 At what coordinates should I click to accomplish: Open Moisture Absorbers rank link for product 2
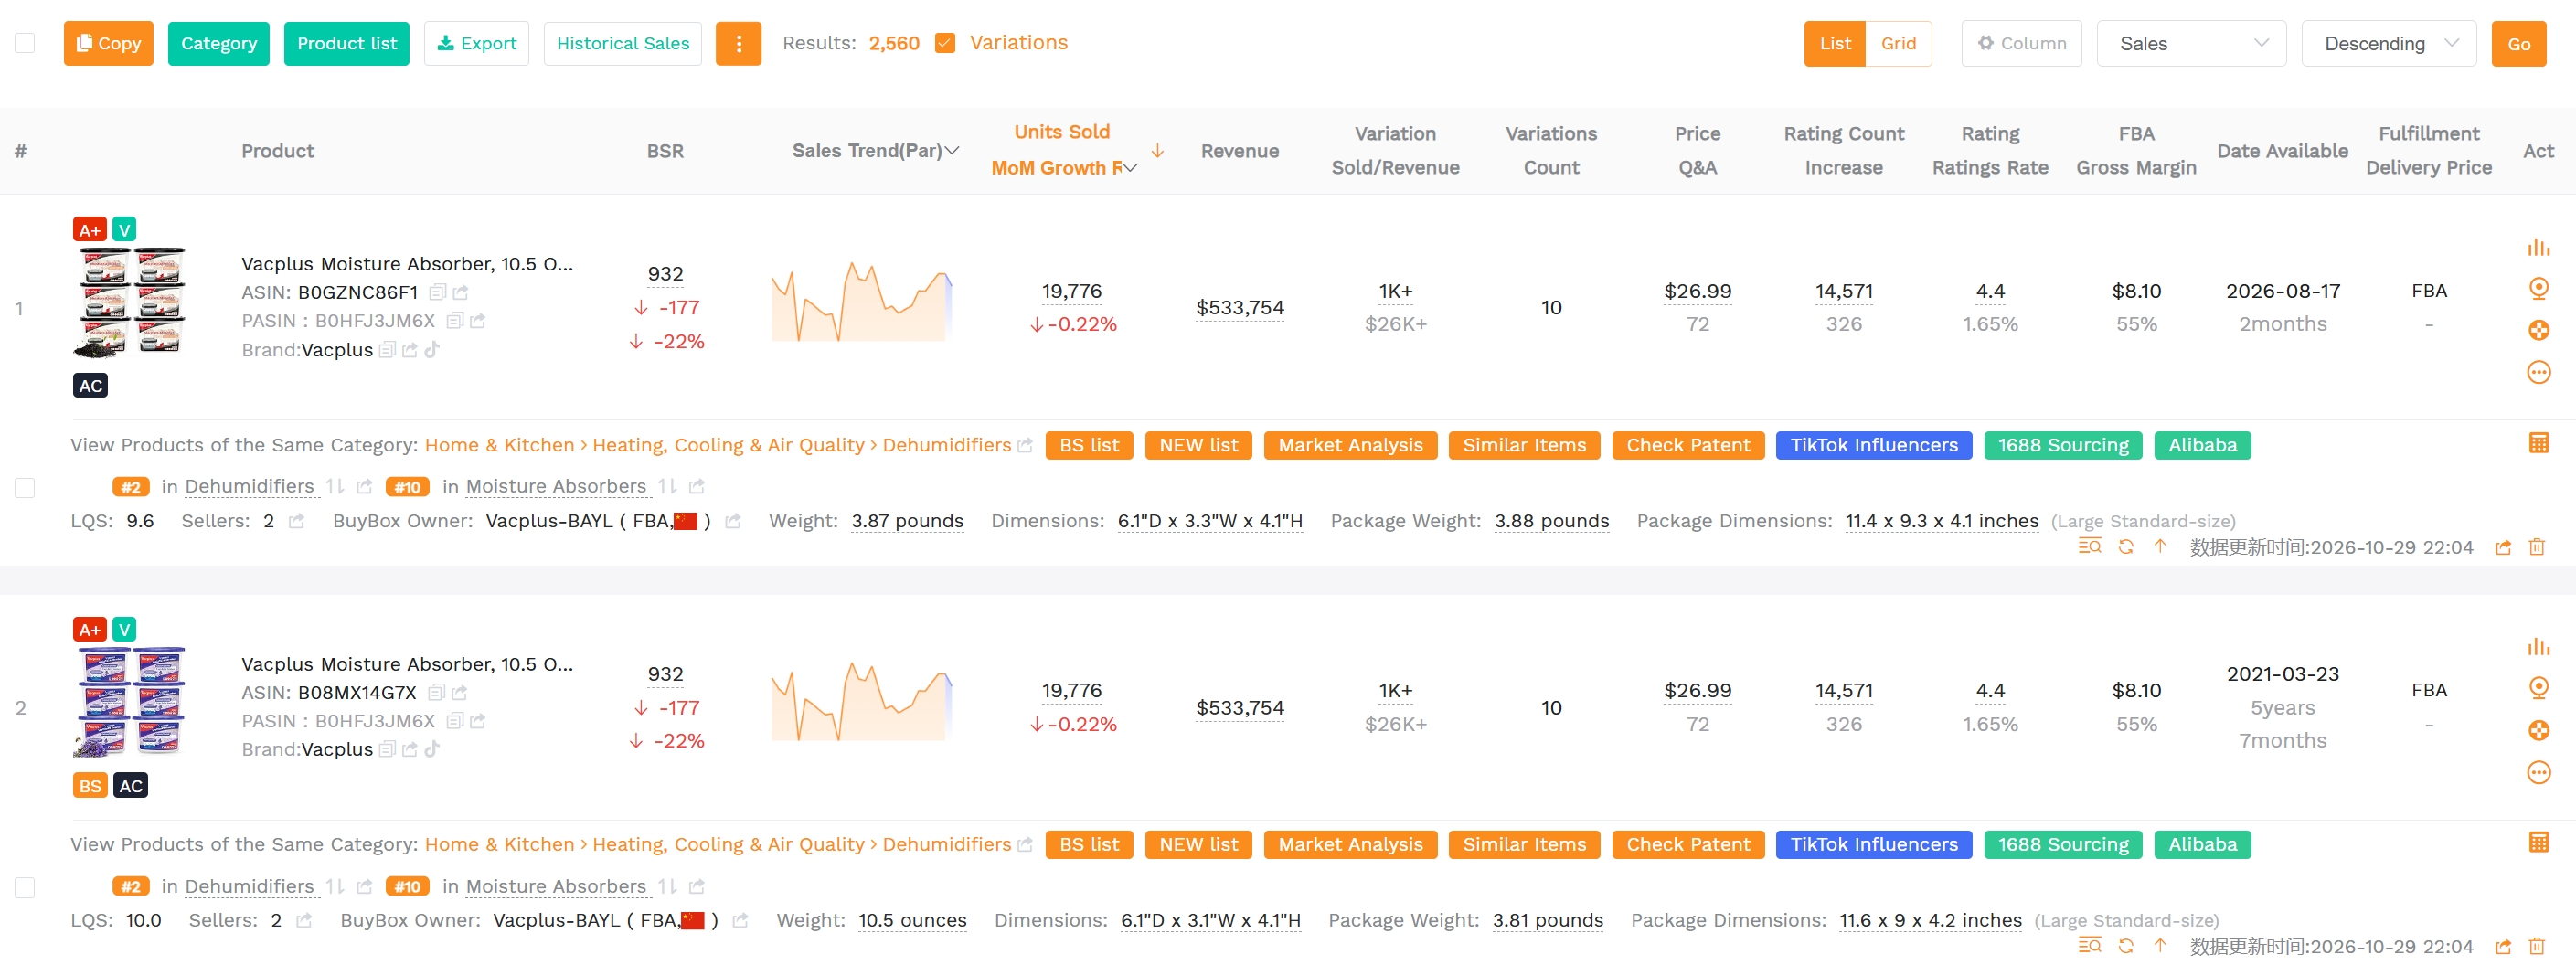(556, 887)
